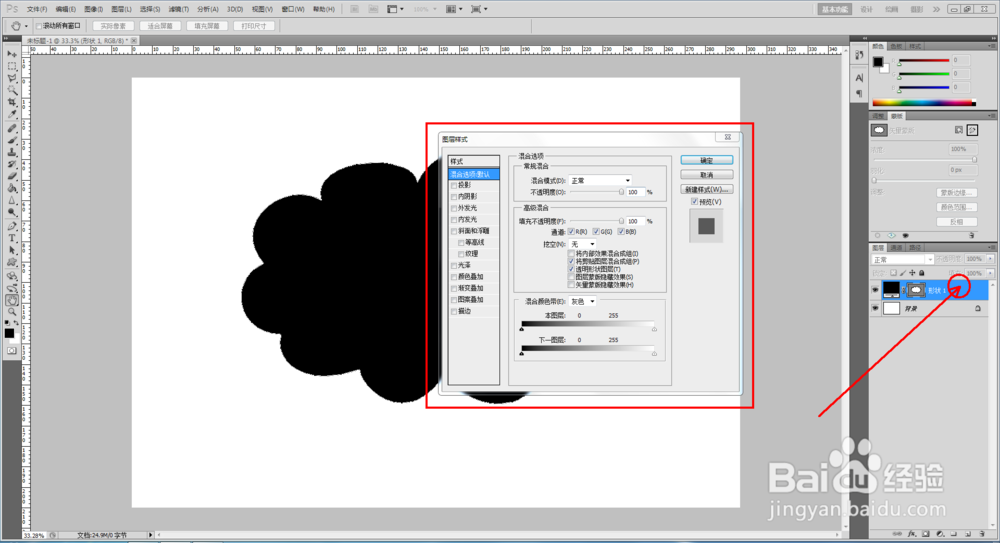Switch to the 路径 paths tab
Viewport: 1000px width, 543px height.
click(x=915, y=248)
